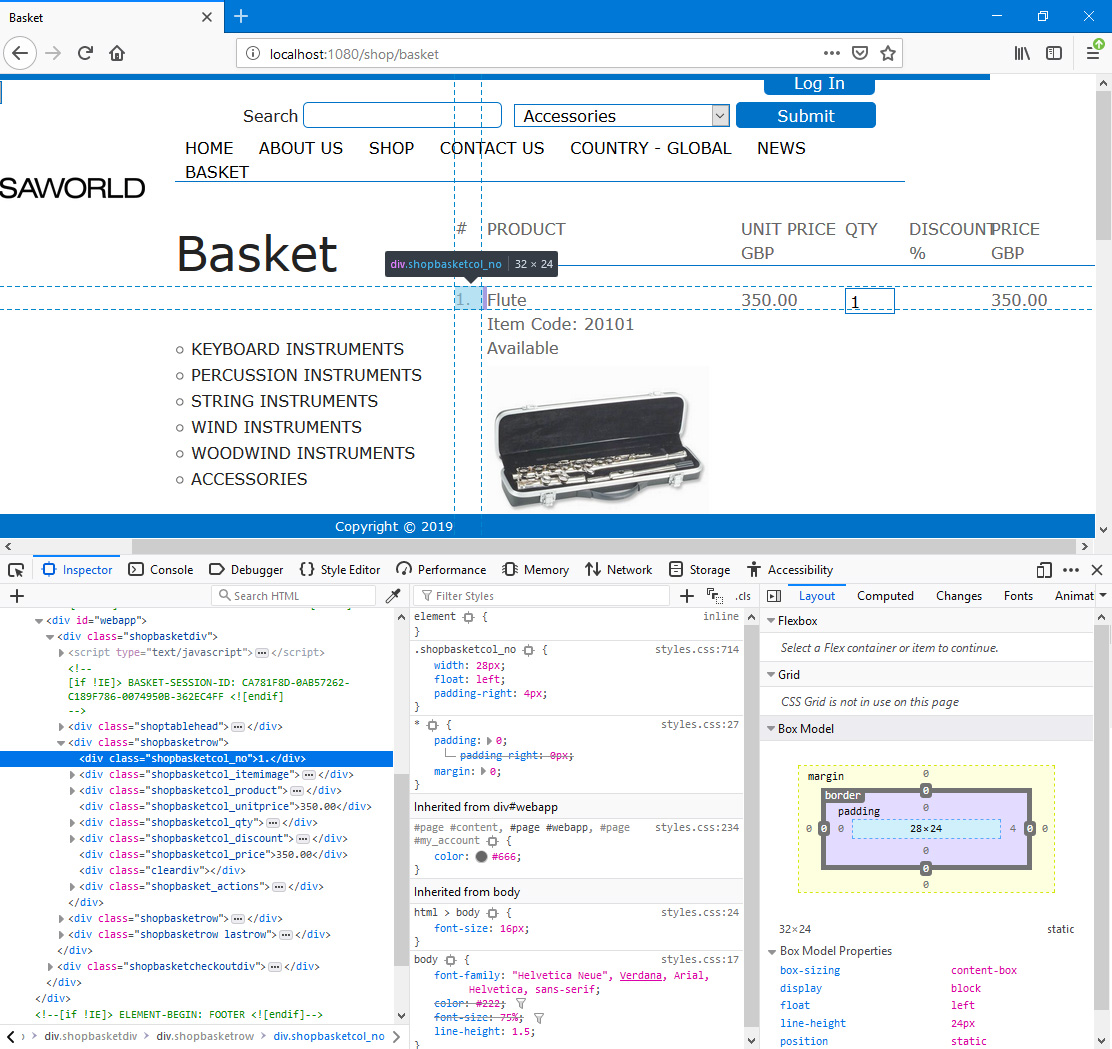Show the sidebars toolbar icon

1054,53
